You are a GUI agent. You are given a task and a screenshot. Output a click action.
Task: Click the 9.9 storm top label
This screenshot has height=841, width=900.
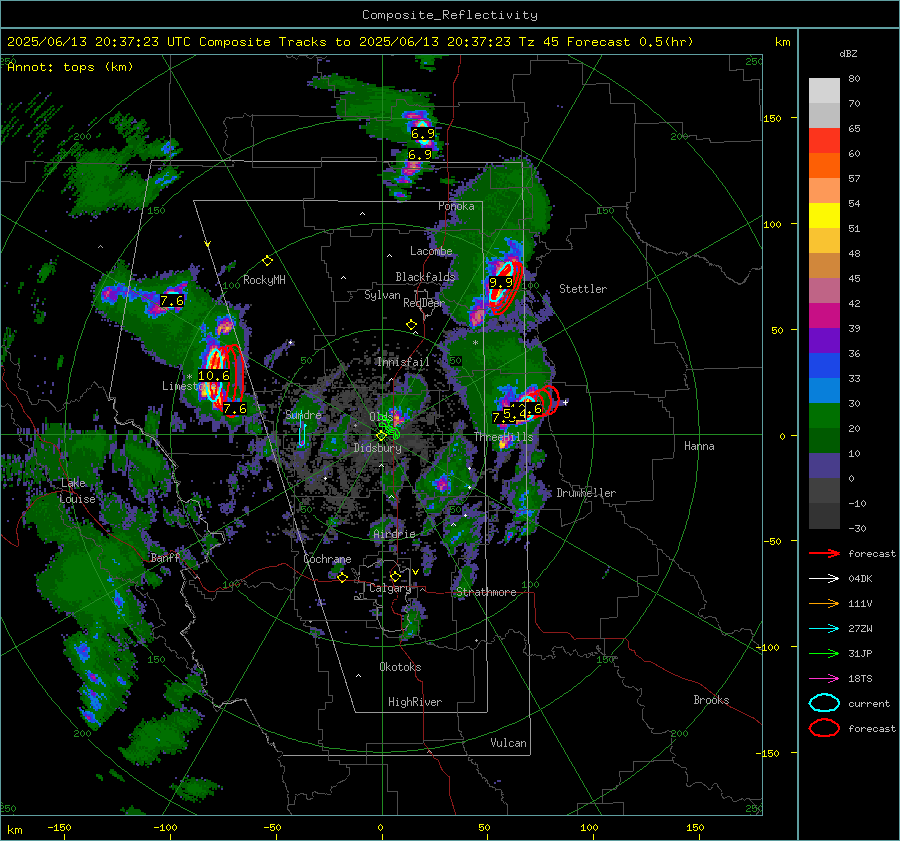(501, 282)
